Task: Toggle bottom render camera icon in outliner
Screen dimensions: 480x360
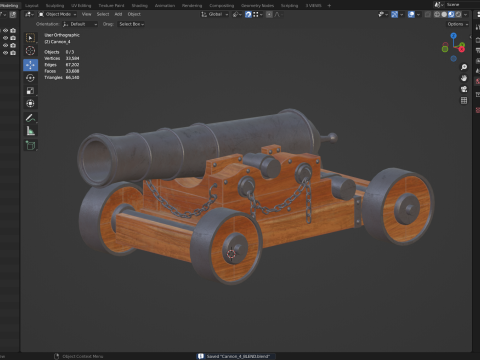Action: point(13,53)
